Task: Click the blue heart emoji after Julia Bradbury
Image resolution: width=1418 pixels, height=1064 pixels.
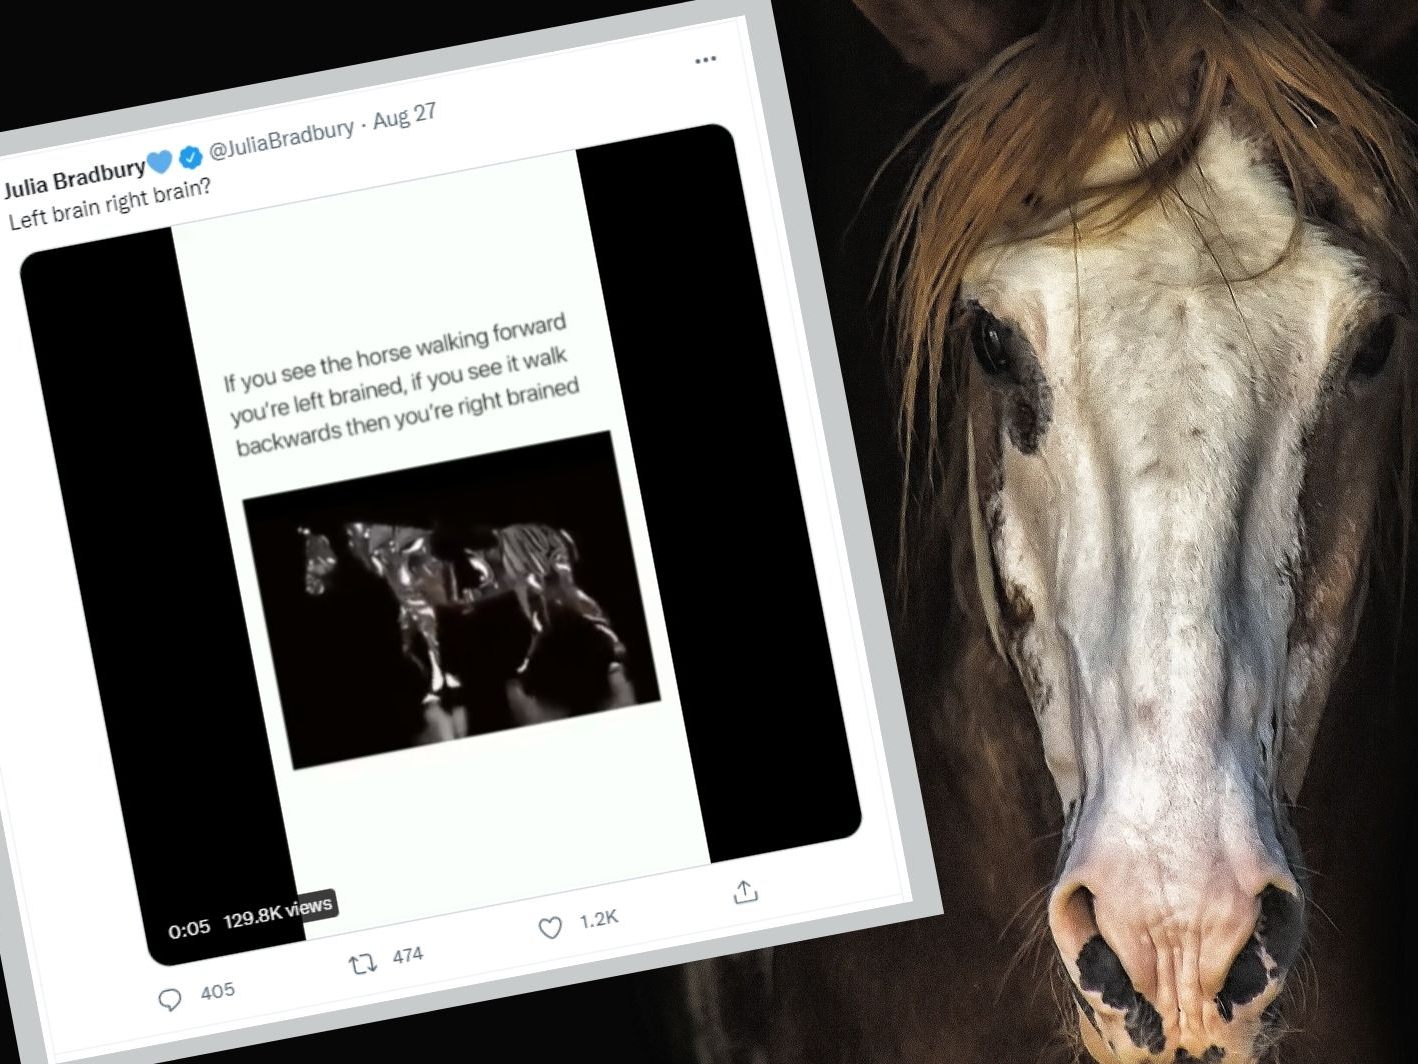Action: tap(162, 162)
